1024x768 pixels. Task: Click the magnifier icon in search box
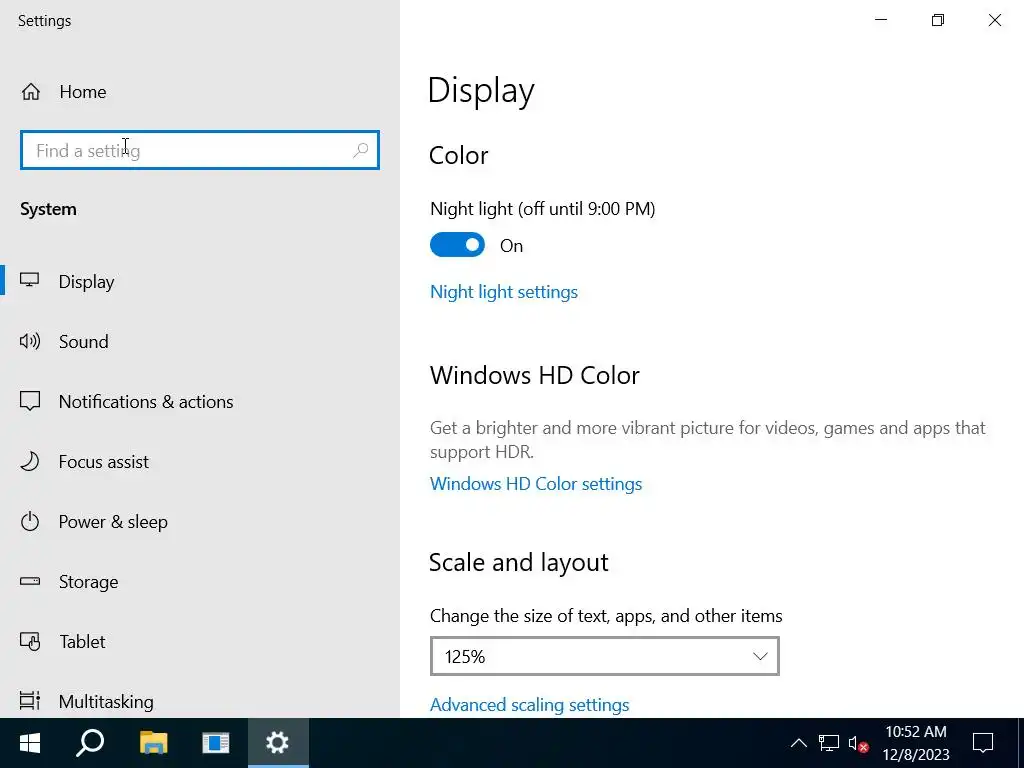pos(360,151)
